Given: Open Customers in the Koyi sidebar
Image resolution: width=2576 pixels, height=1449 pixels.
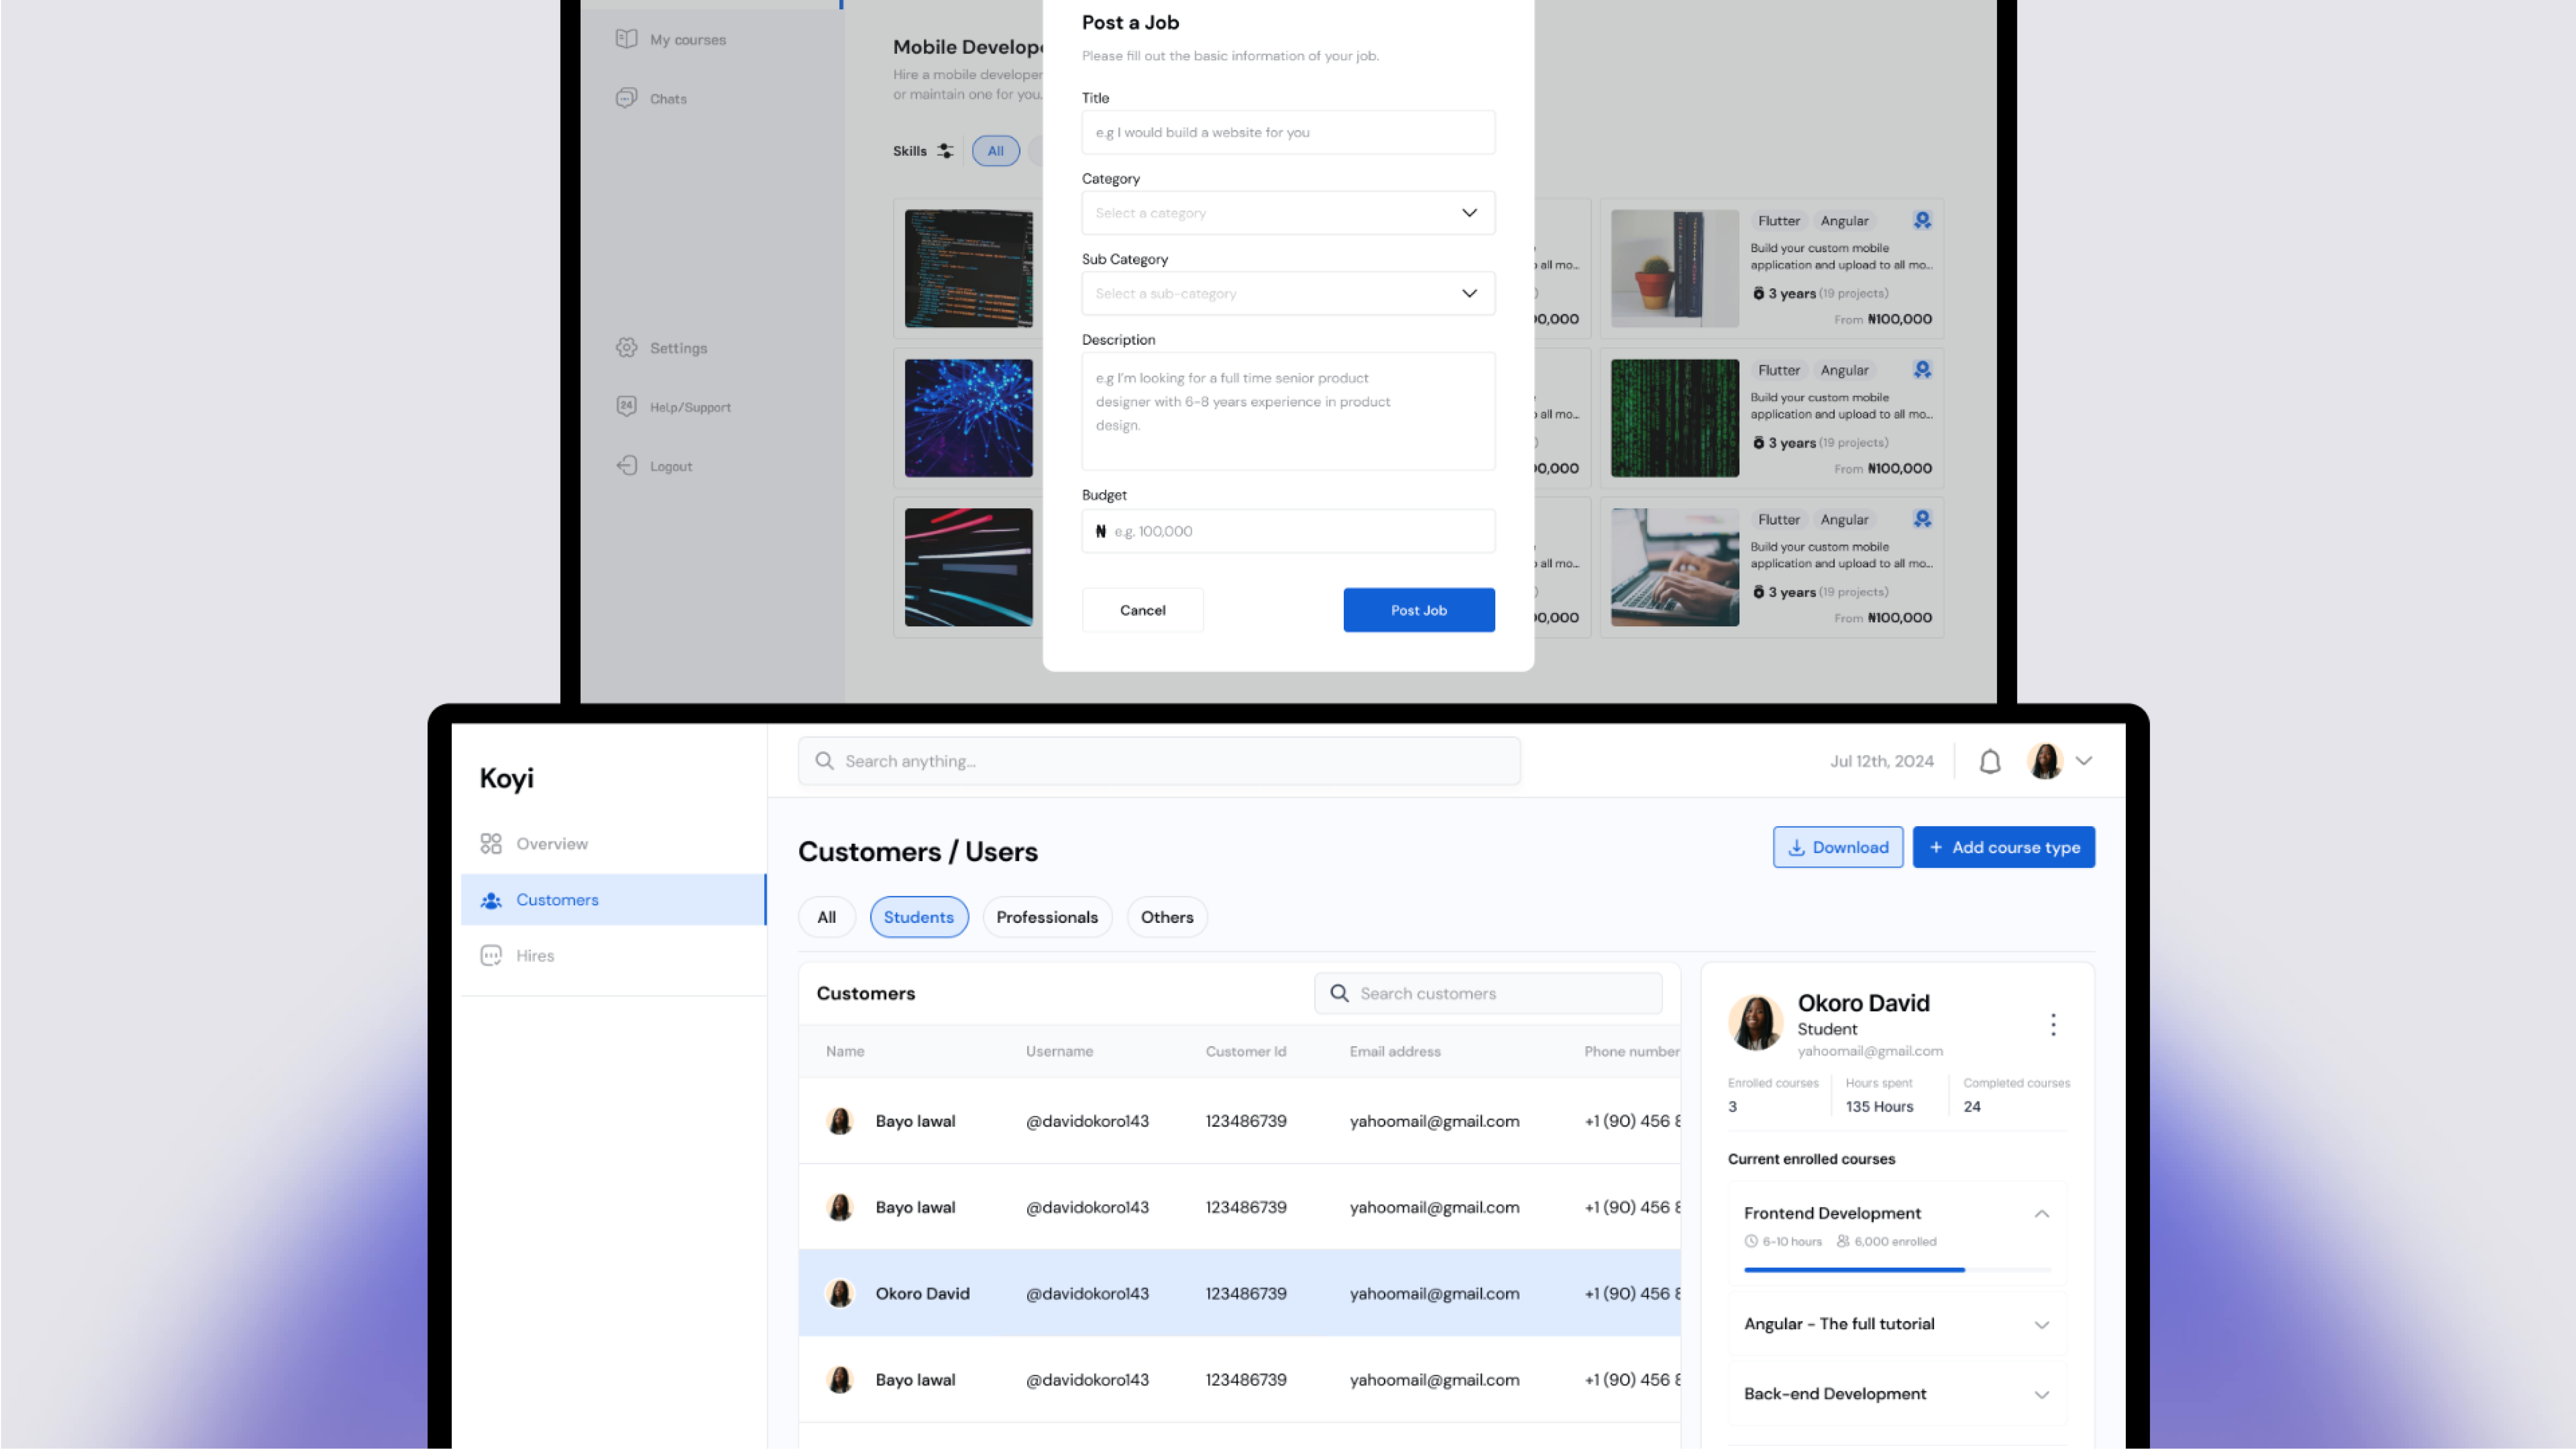Looking at the screenshot, I should coord(613,900).
